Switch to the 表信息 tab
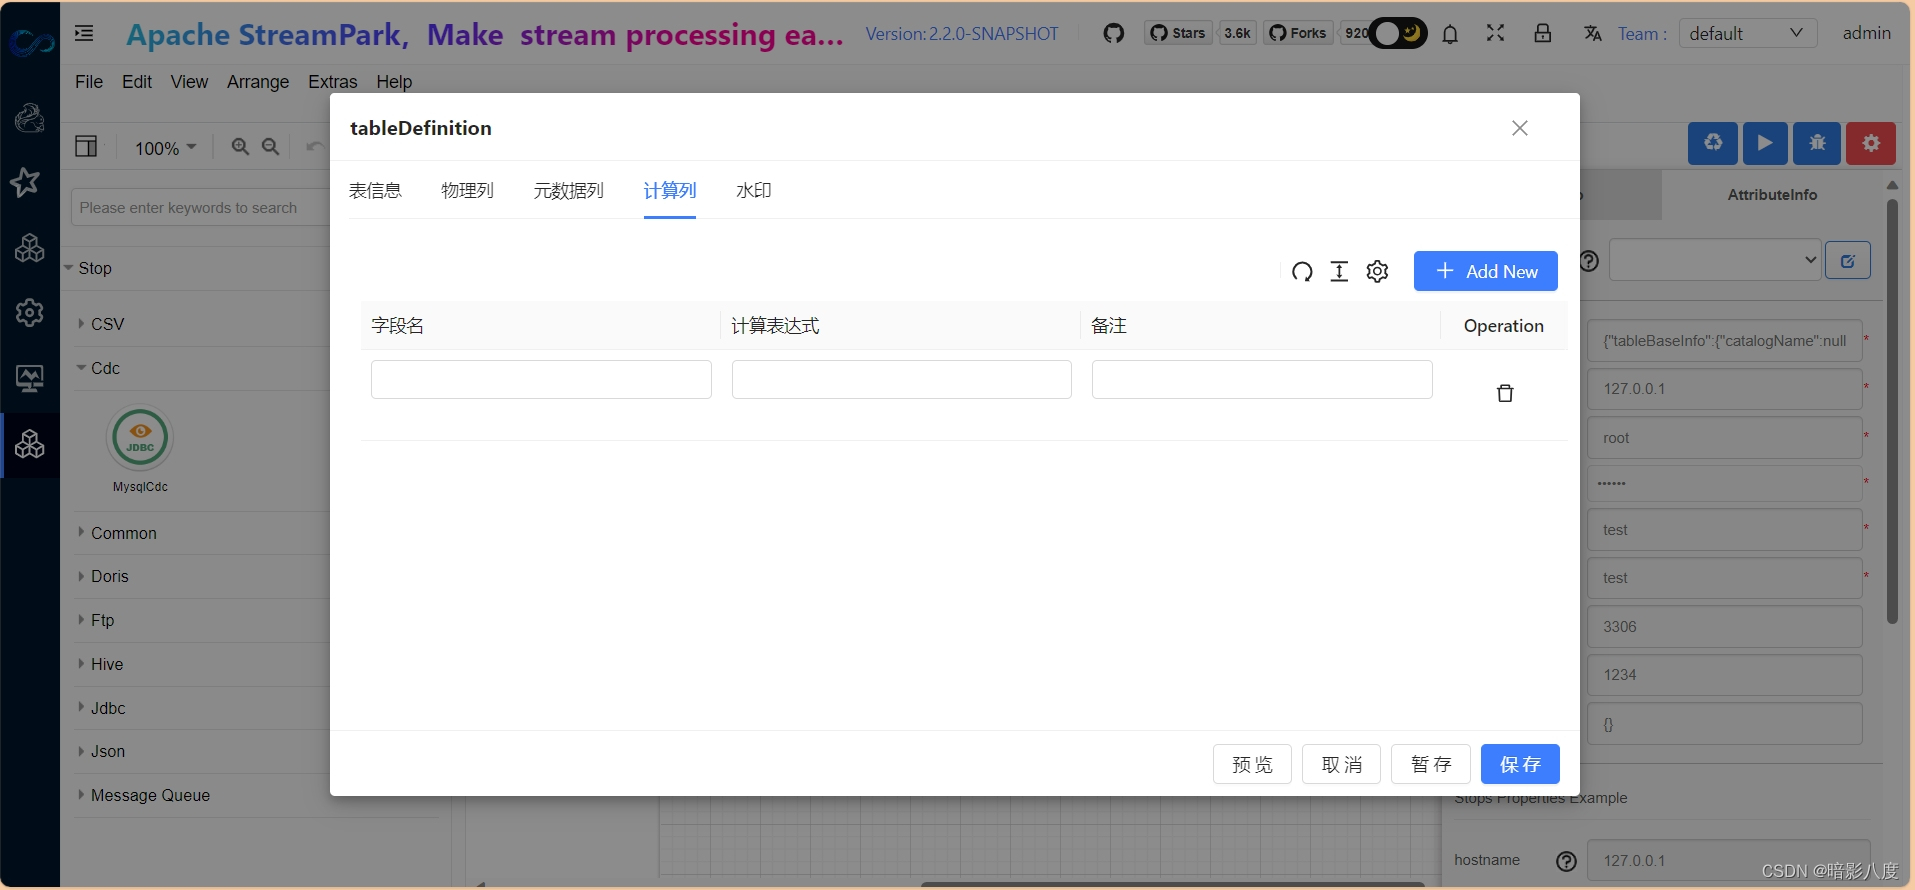Viewport: 1915px width, 890px height. 375,190
